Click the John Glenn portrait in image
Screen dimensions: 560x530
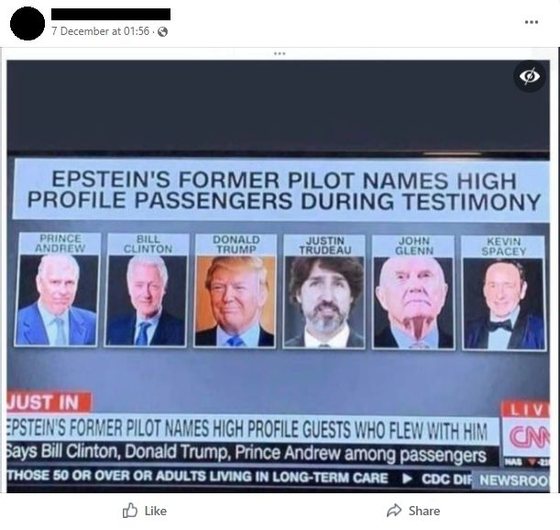pos(414,303)
